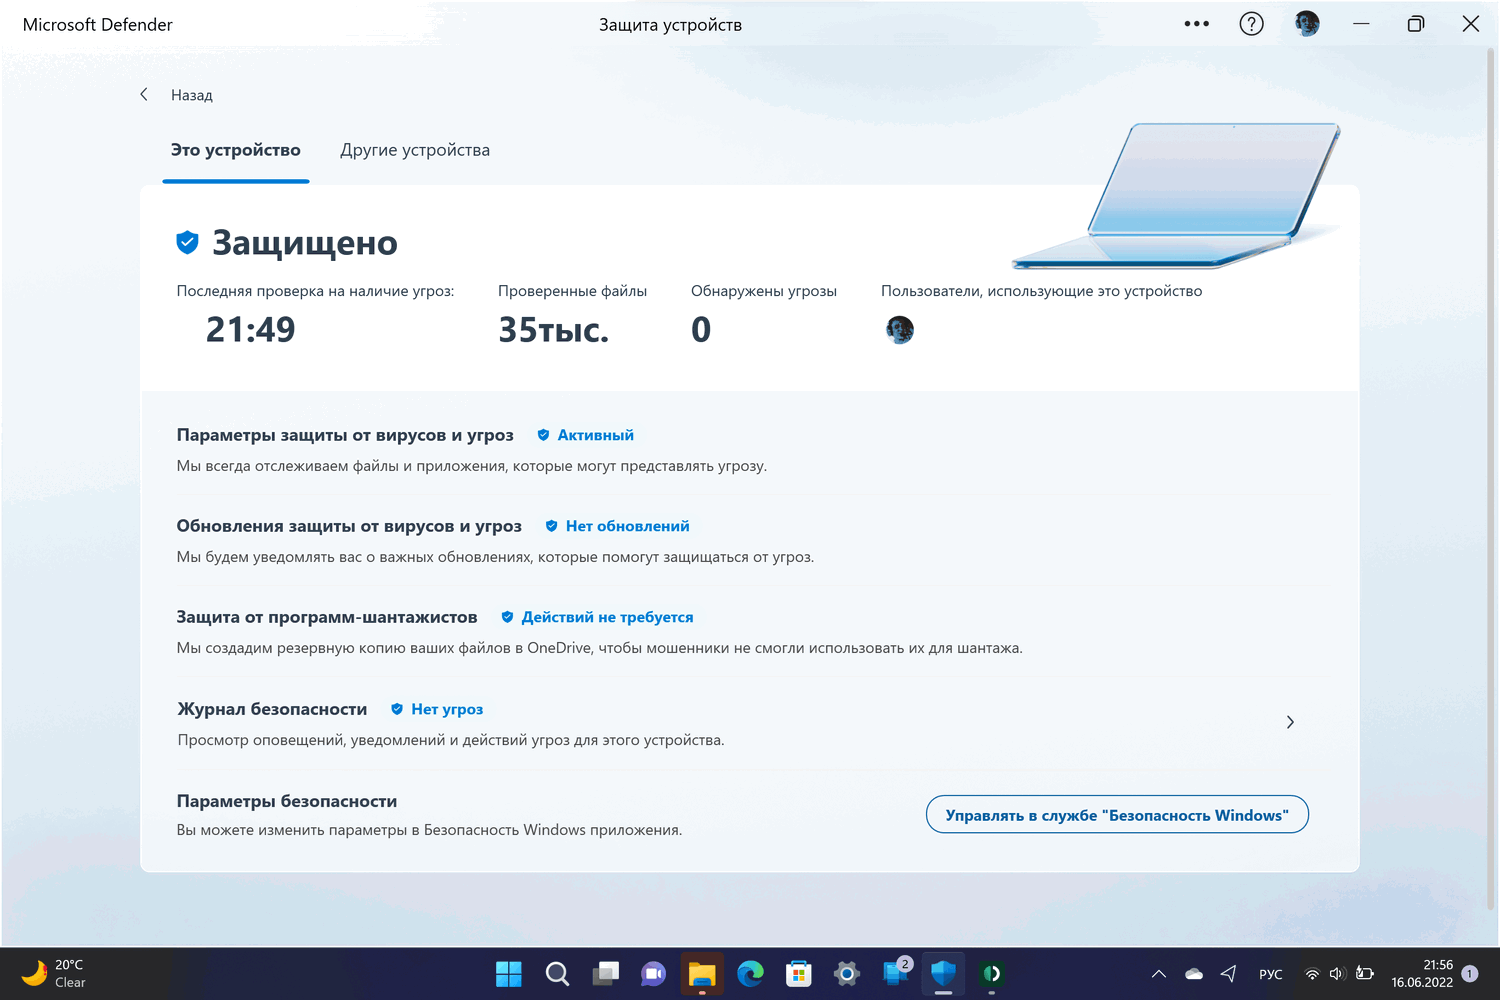Viewport: 1500px width, 1000px height.
Task: Click the shield icon beside Защищено
Action: 187,242
